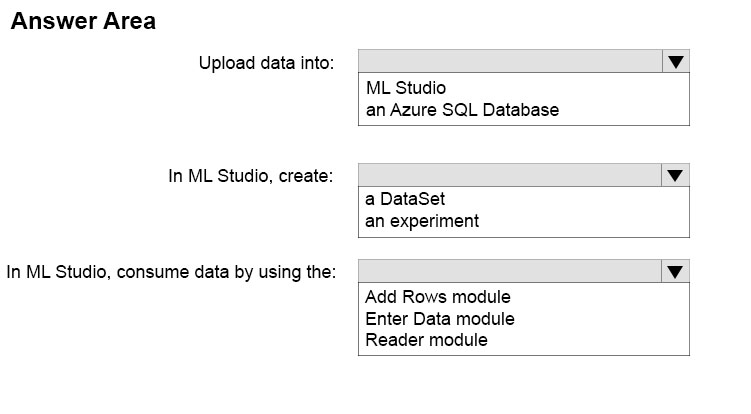Select 'Reader module' option

(x=426, y=340)
